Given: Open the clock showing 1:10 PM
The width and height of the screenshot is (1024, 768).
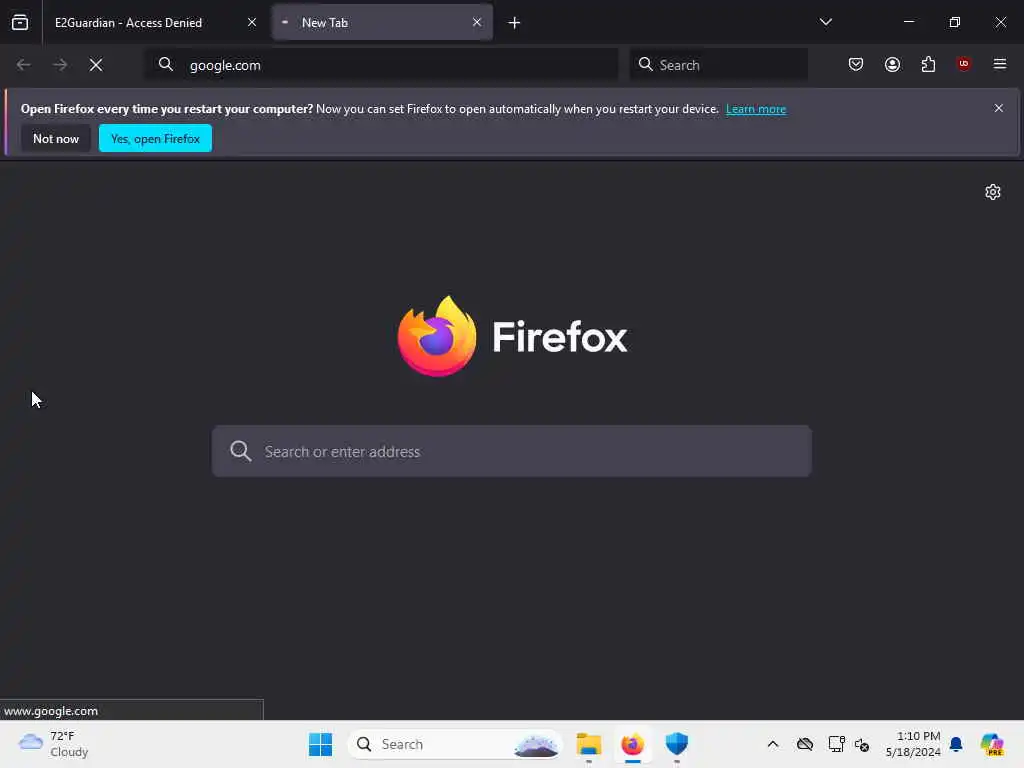Looking at the screenshot, I should (x=913, y=744).
